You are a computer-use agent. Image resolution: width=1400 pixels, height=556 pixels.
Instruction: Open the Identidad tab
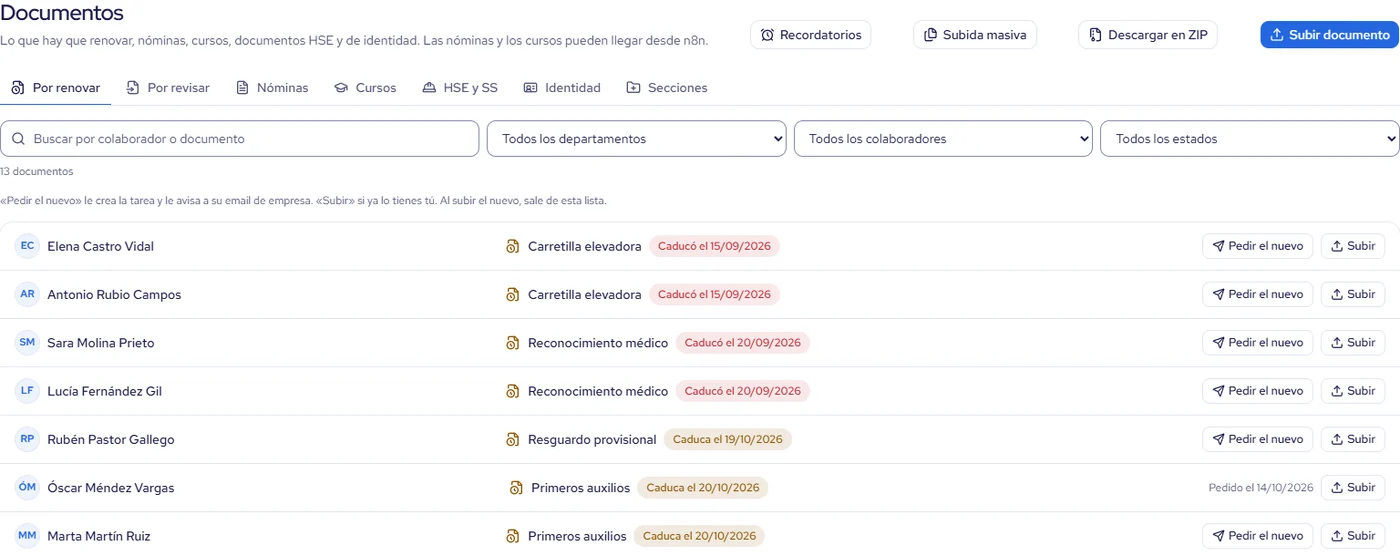pyautogui.click(x=562, y=88)
